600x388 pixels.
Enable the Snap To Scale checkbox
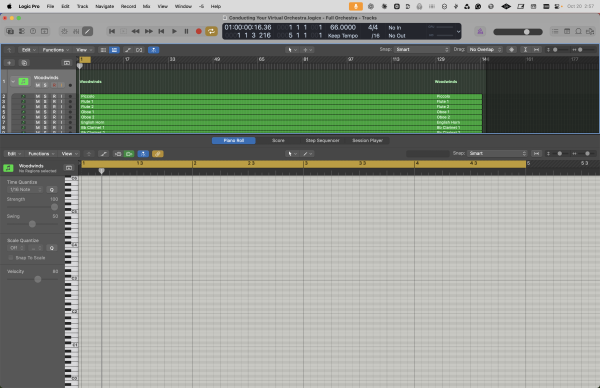click(11, 258)
